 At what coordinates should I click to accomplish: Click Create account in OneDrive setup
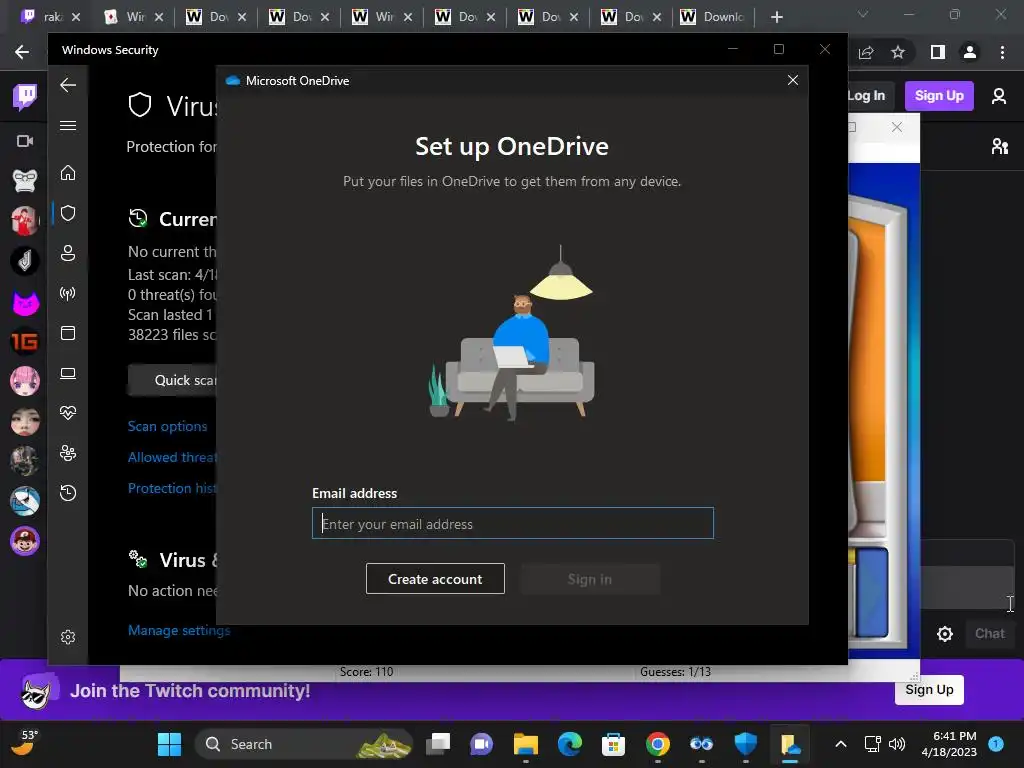[435, 579]
